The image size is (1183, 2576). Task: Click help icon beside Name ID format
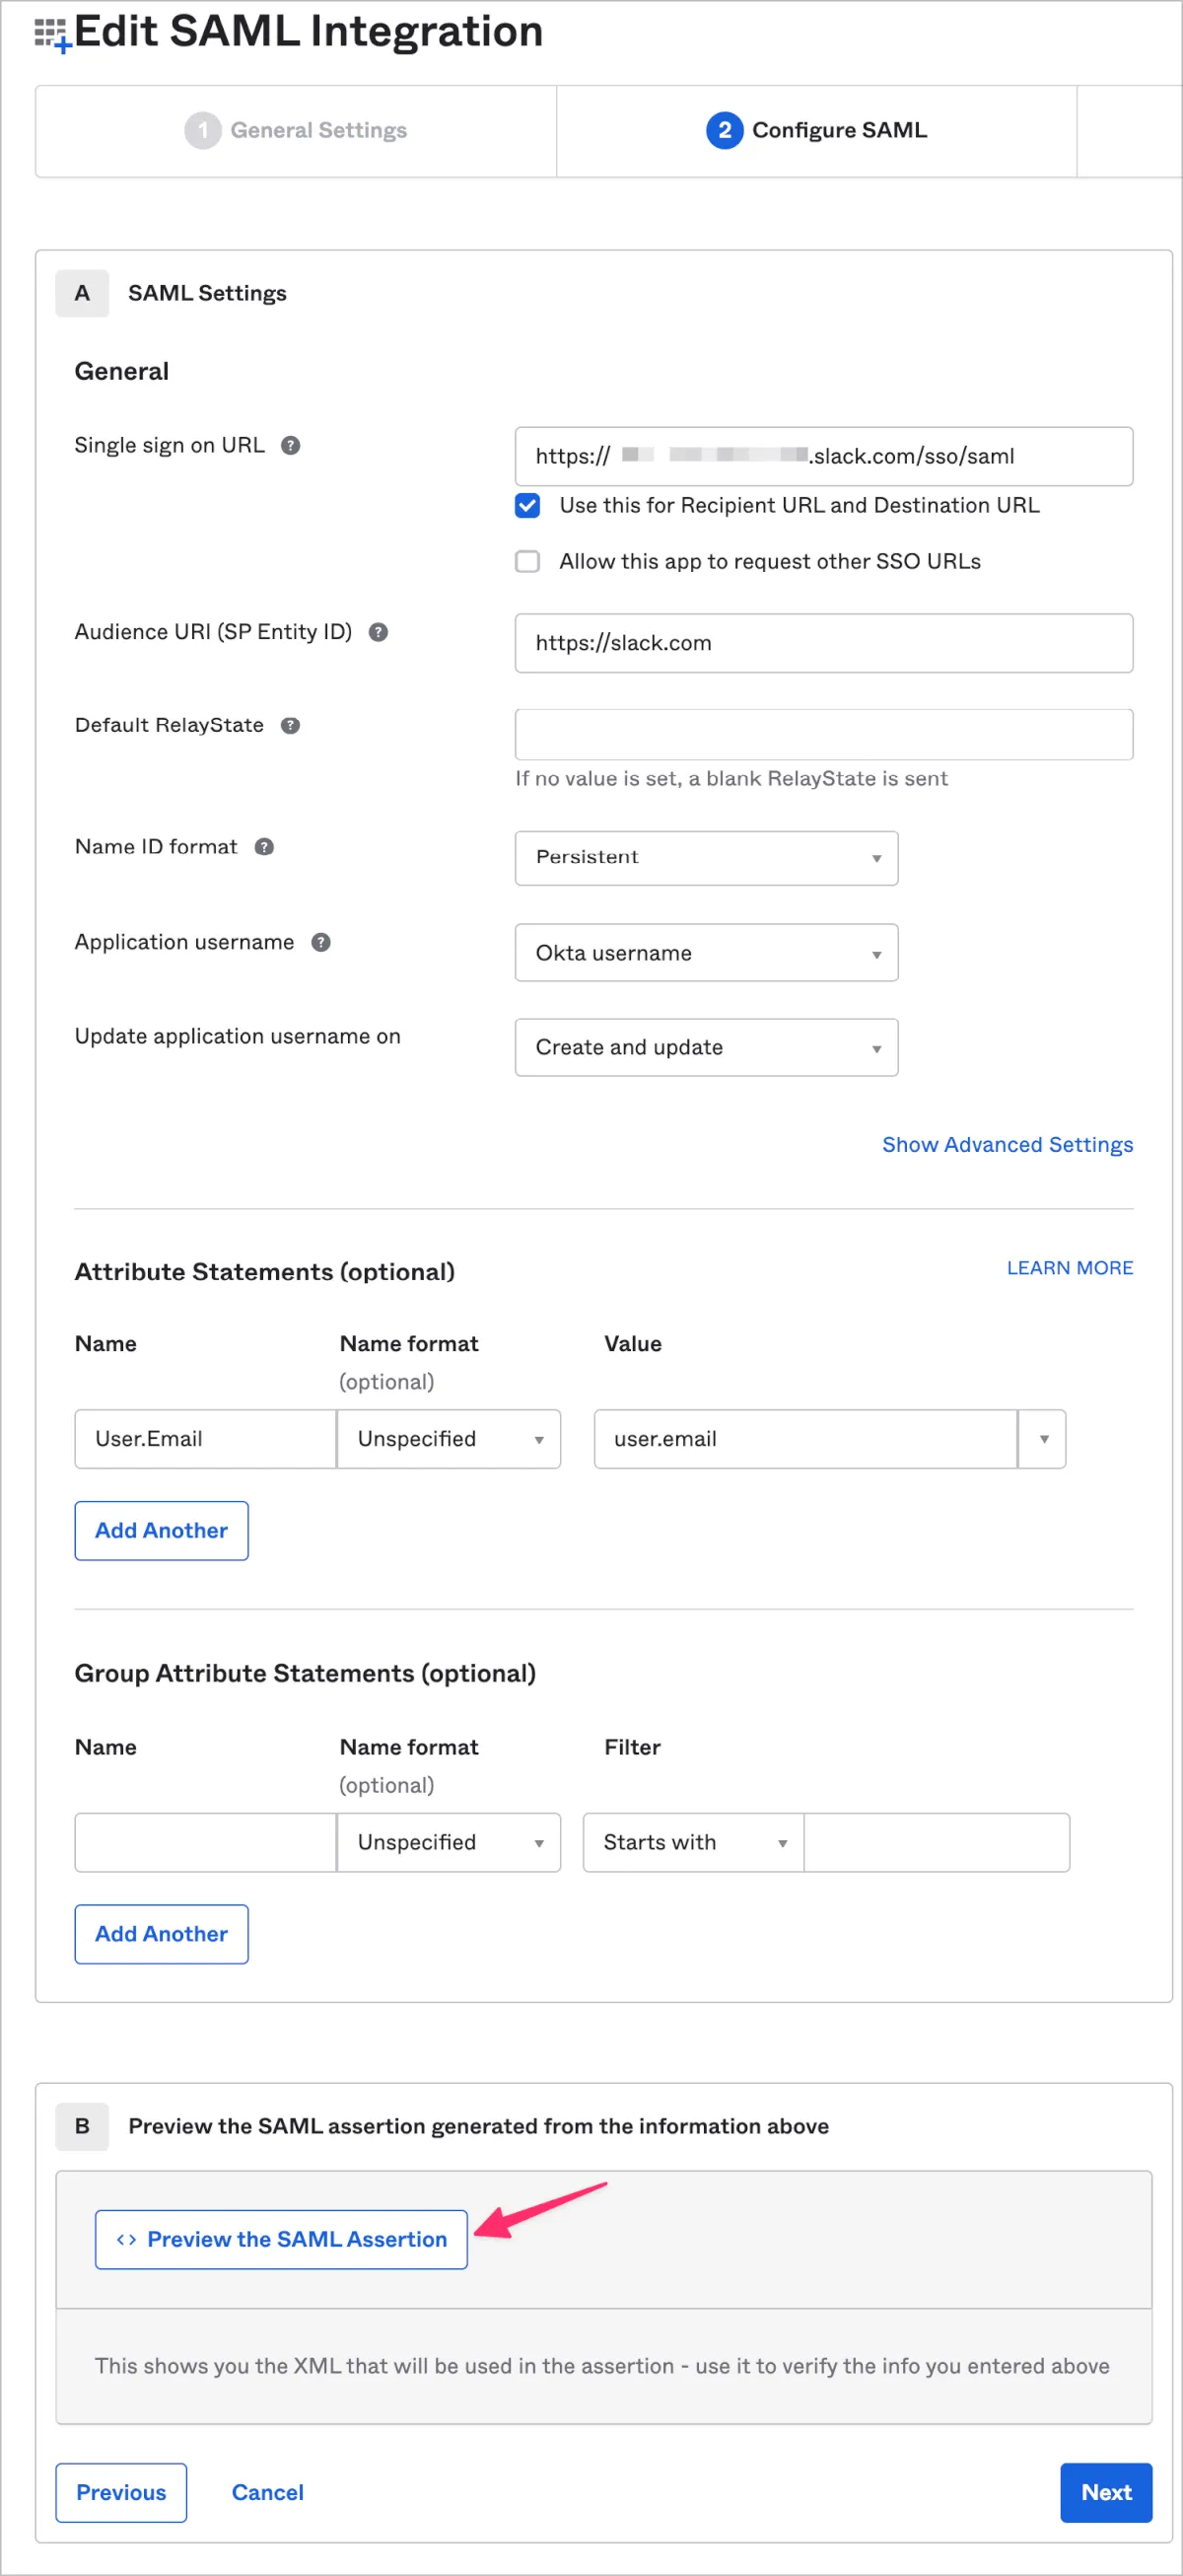(x=264, y=847)
